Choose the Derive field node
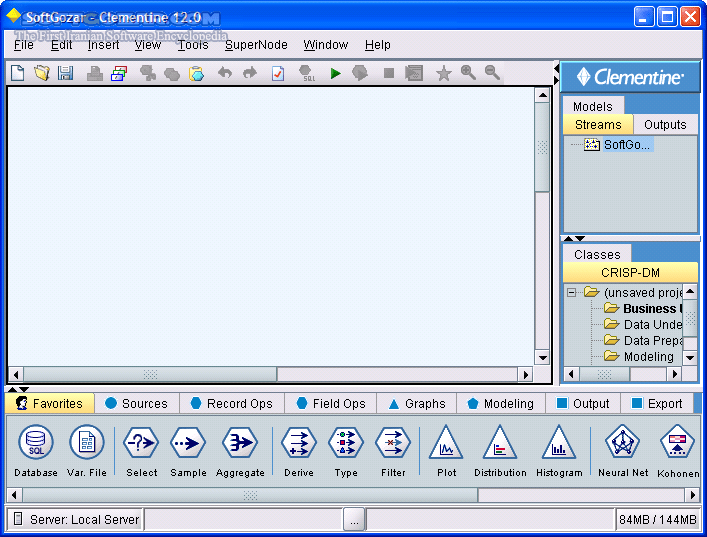 [298, 450]
